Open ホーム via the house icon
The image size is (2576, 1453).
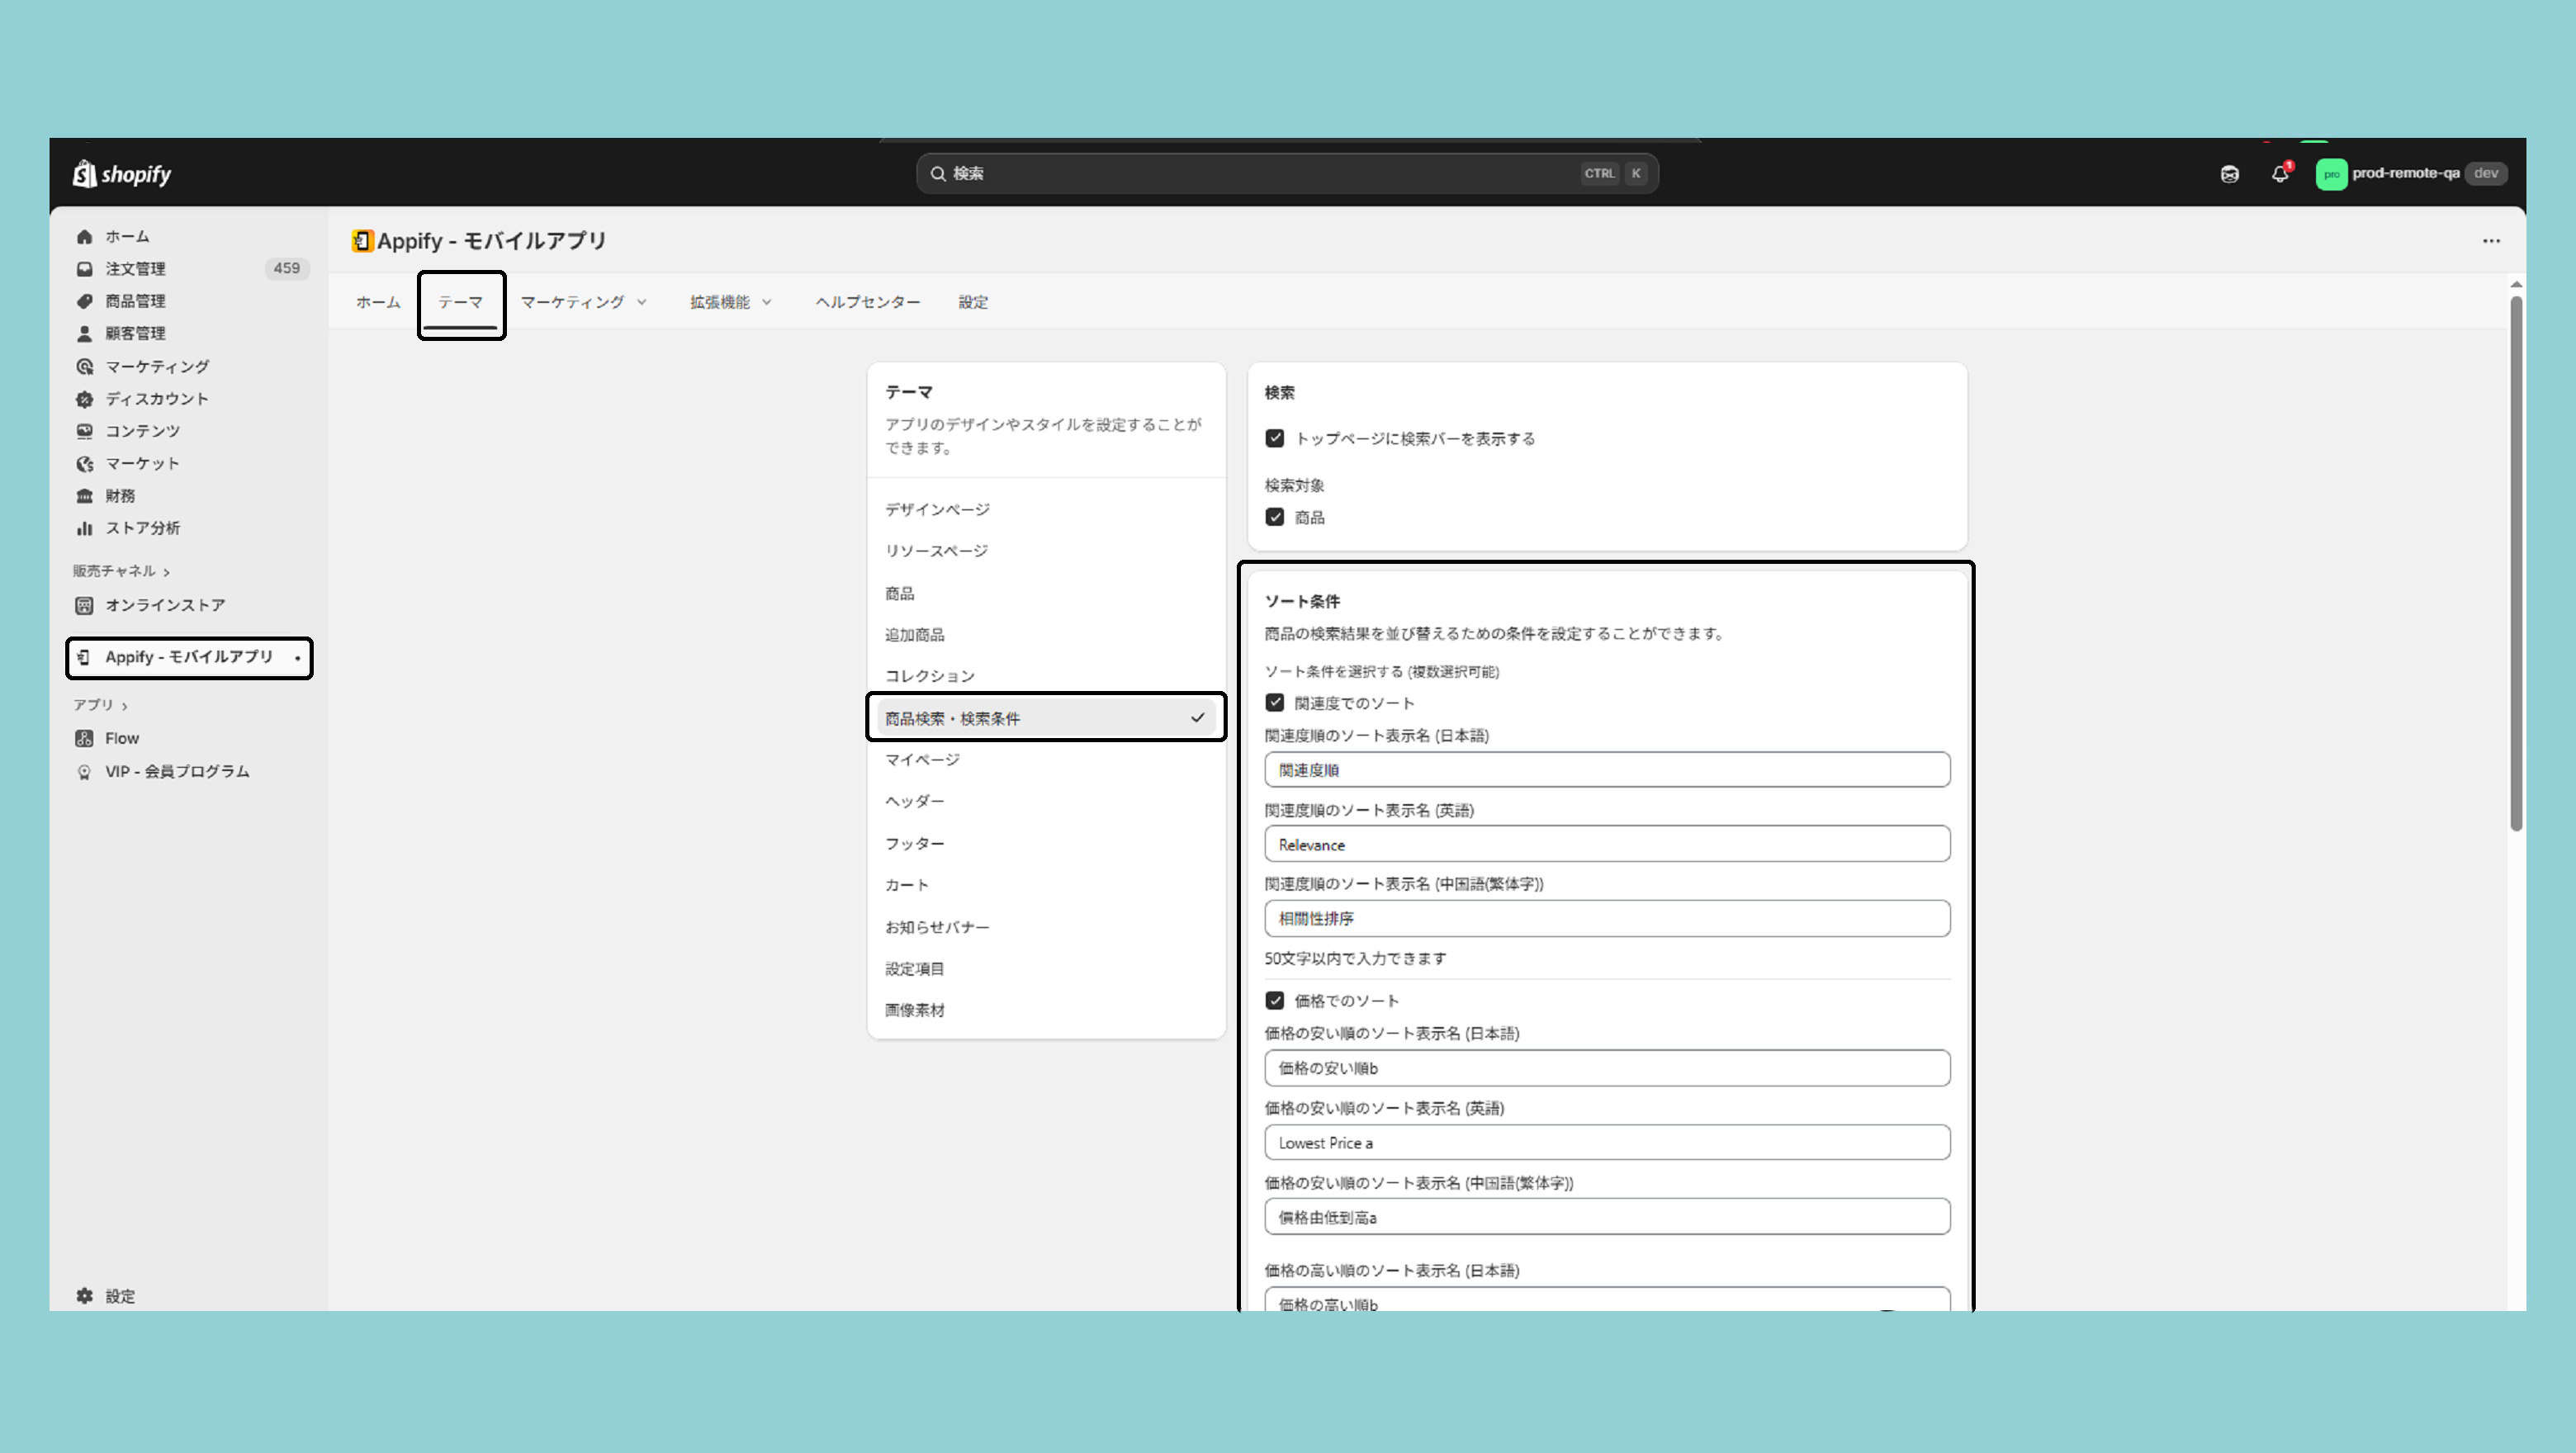85,237
